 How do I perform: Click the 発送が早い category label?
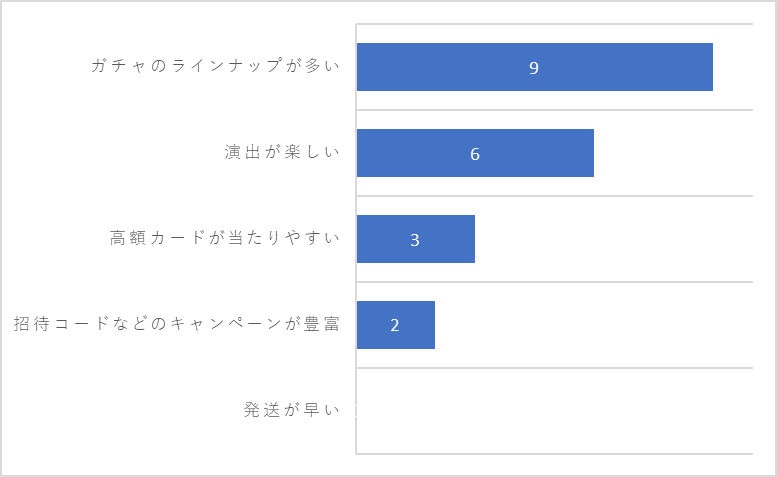tap(291, 410)
